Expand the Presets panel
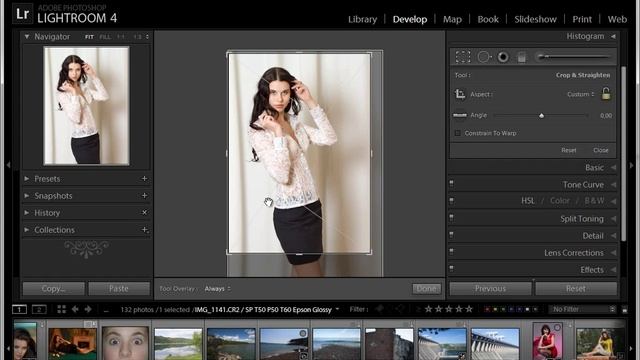The image size is (640, 360). [27, 179]
